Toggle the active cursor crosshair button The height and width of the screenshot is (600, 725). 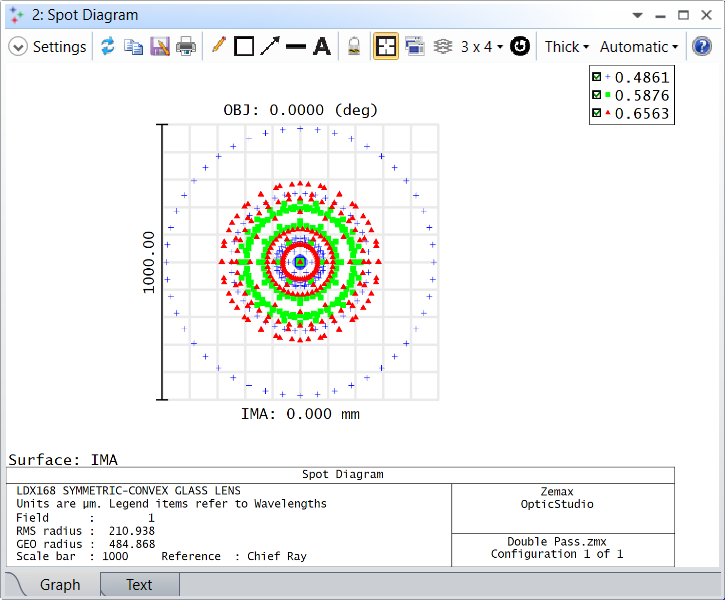click(x=386, y=47)
